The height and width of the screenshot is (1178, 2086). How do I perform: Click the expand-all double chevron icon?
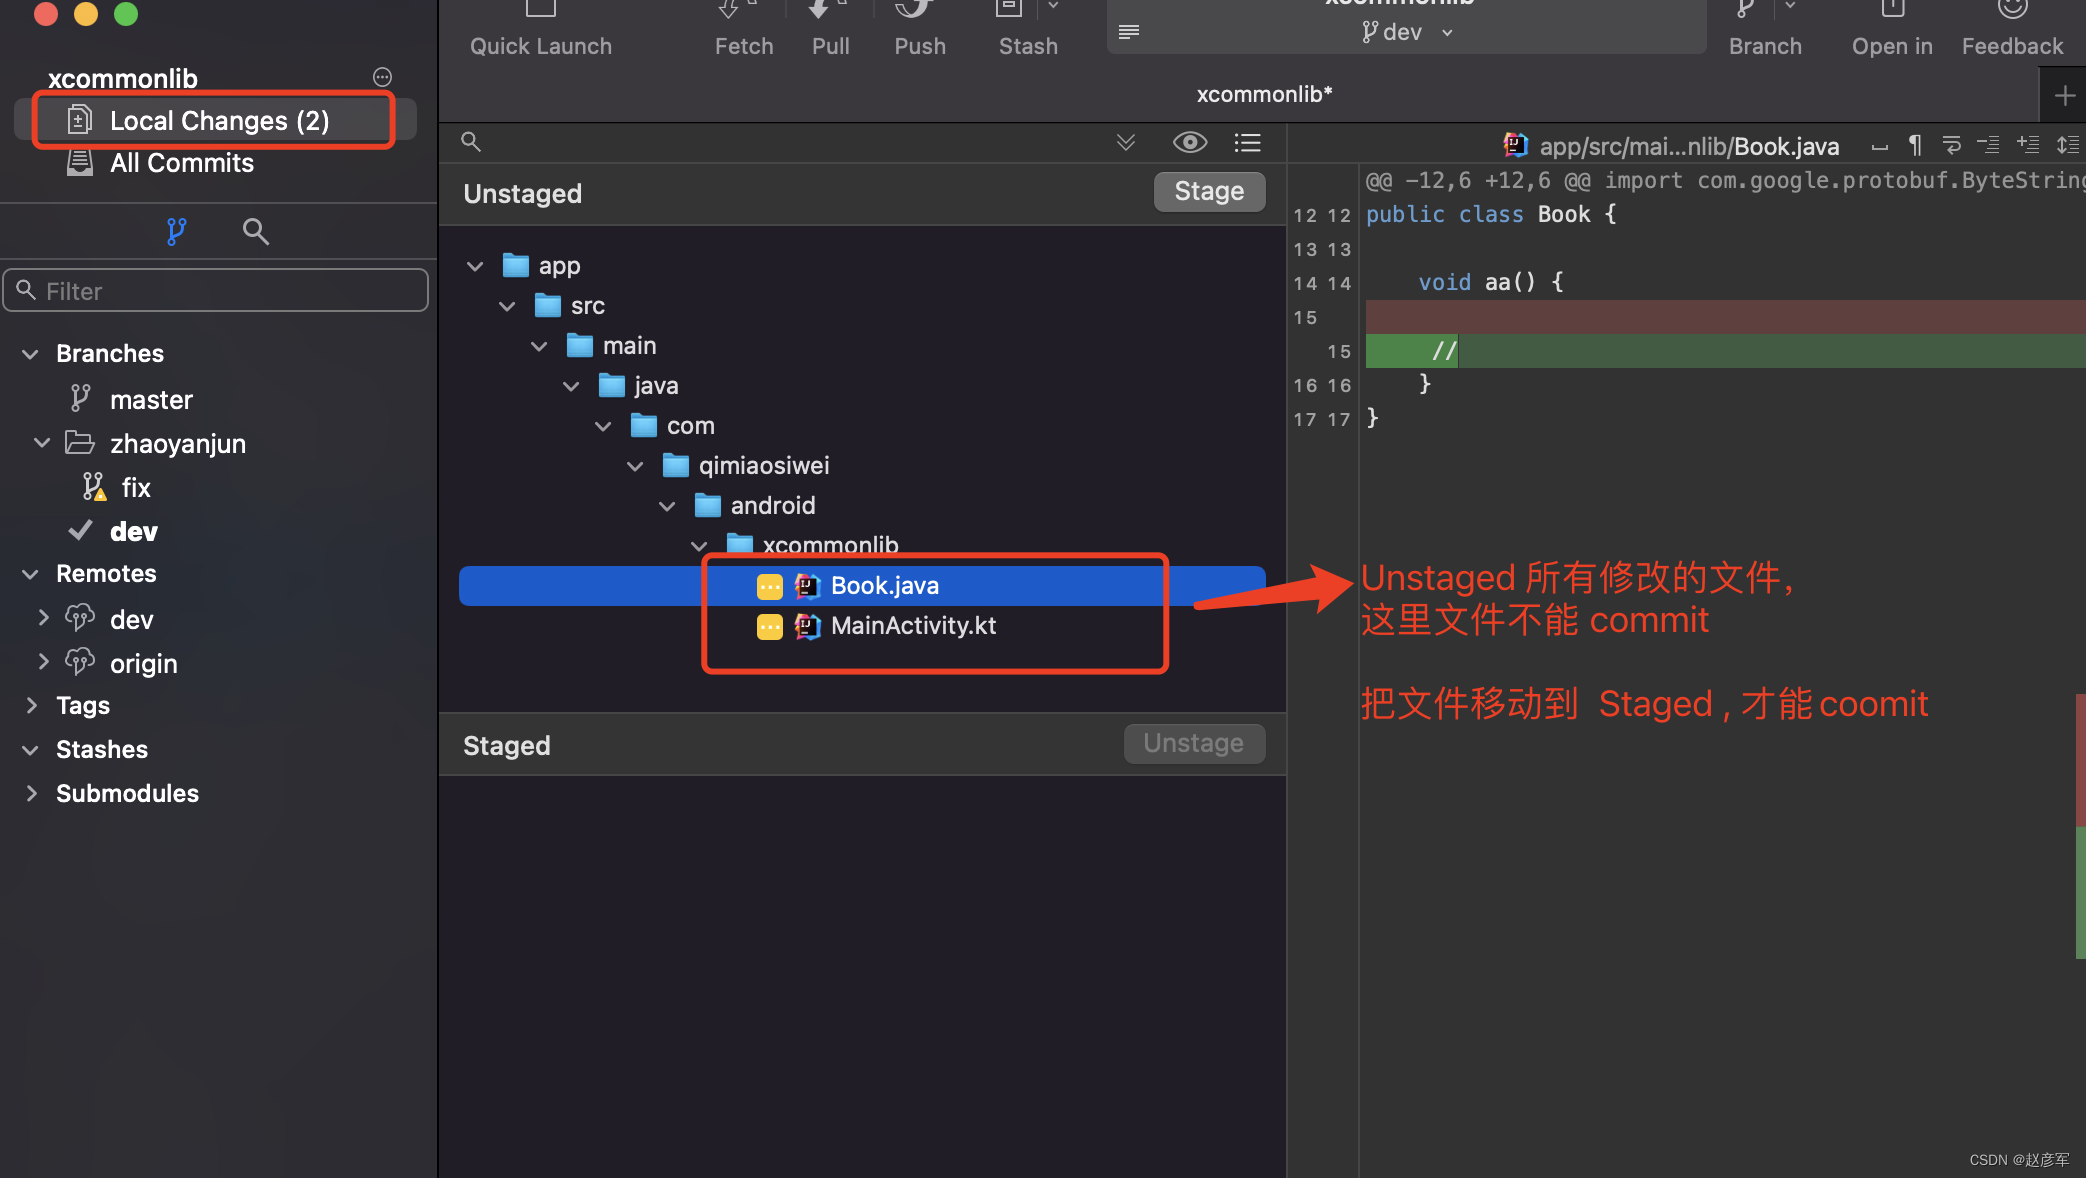pyautogui.click(x=1126, y=142)
